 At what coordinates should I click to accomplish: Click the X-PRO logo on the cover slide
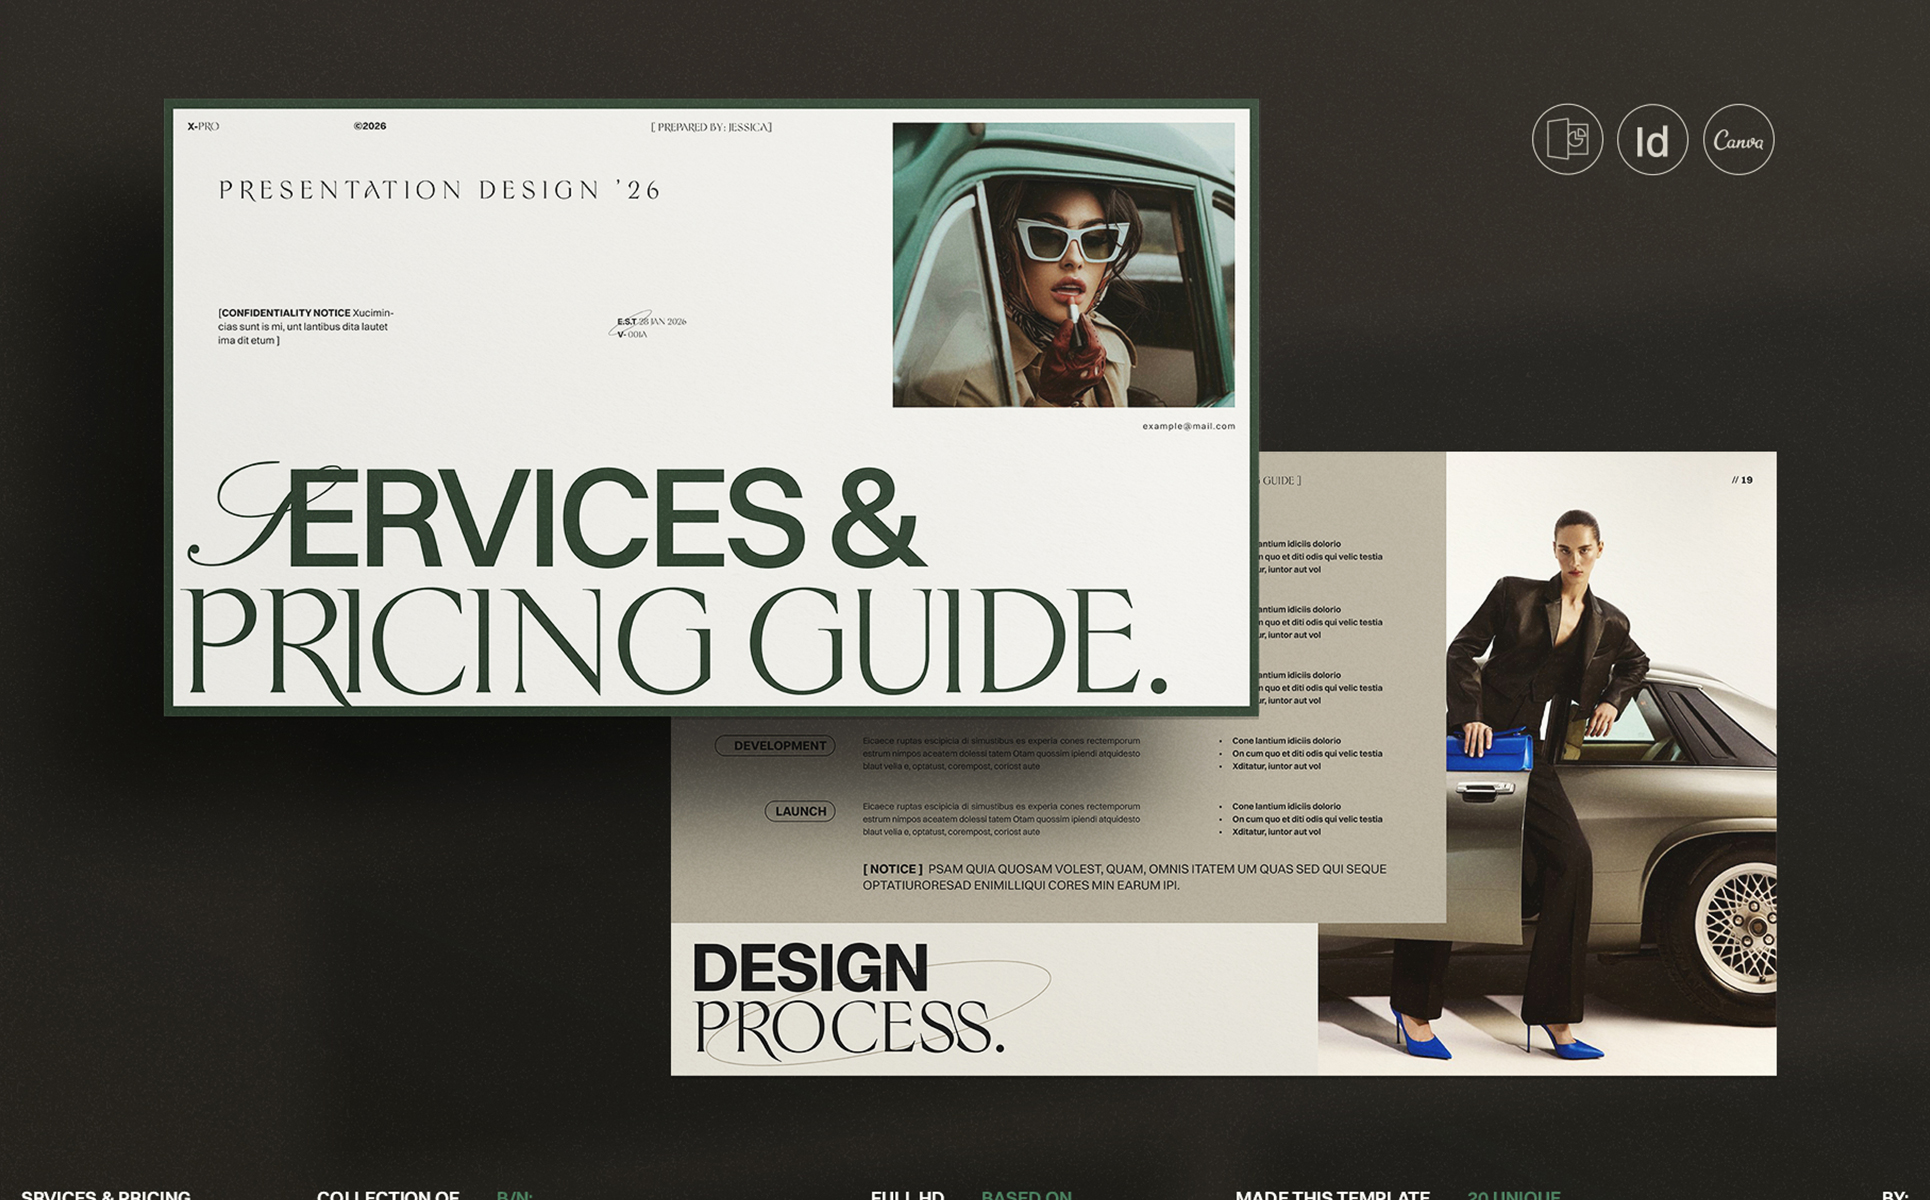click(203, 127)
